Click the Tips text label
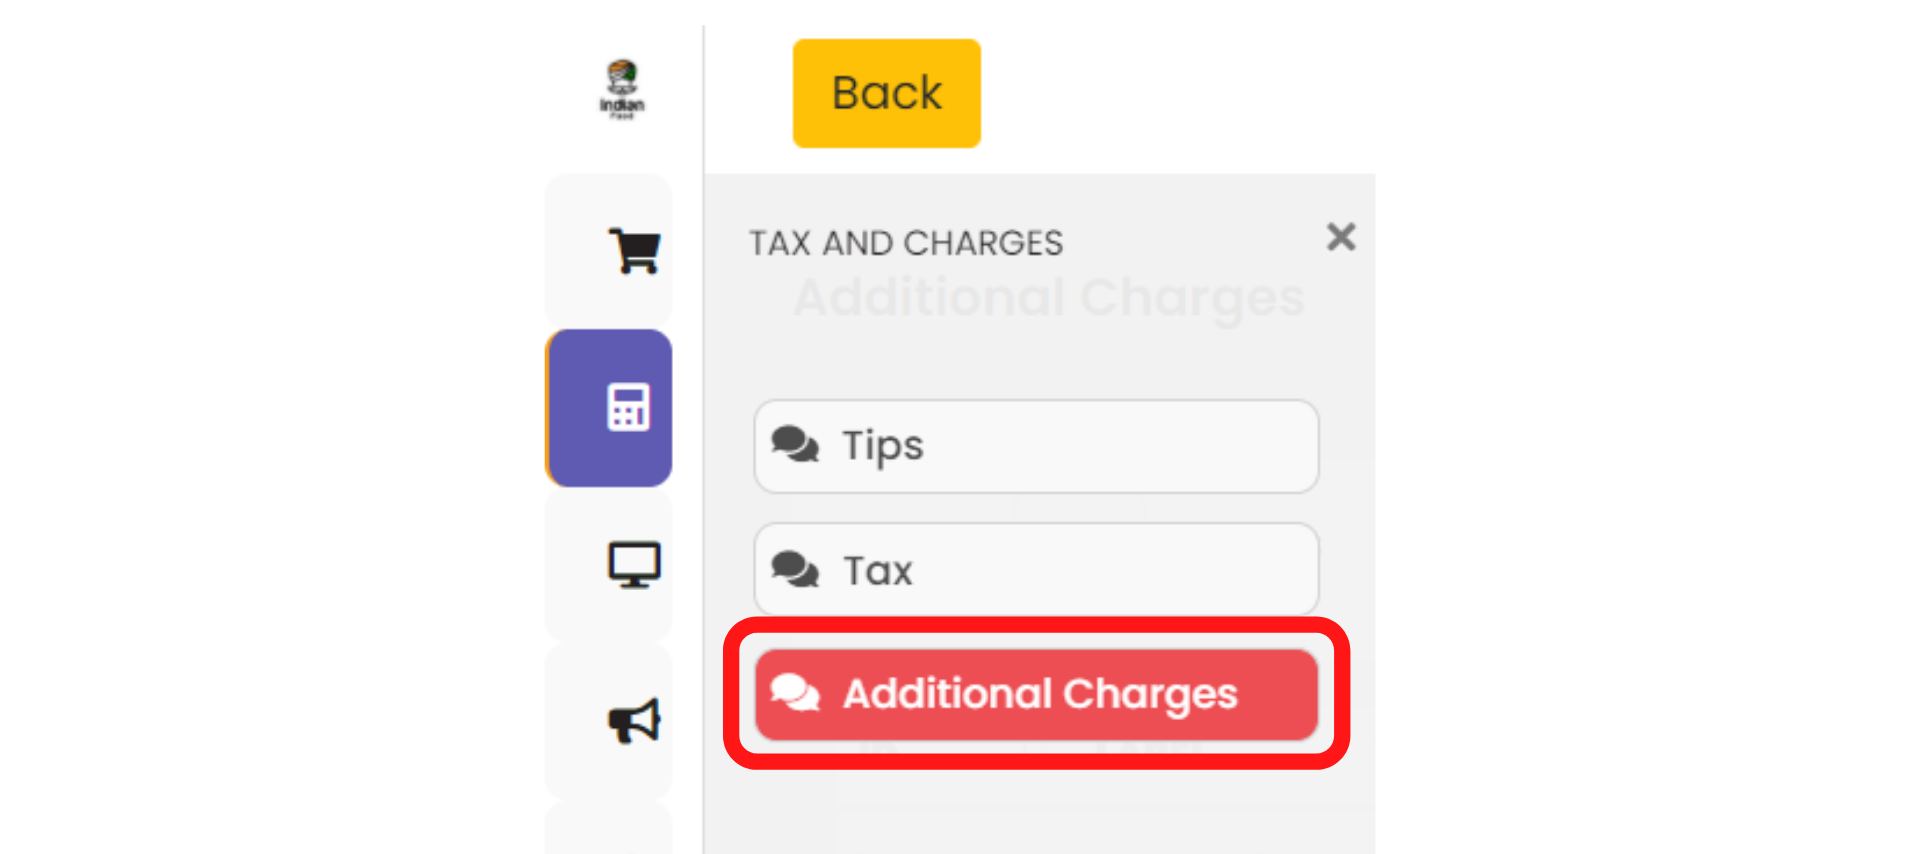This screenshot has height=854, width=1920. point(883,446)
